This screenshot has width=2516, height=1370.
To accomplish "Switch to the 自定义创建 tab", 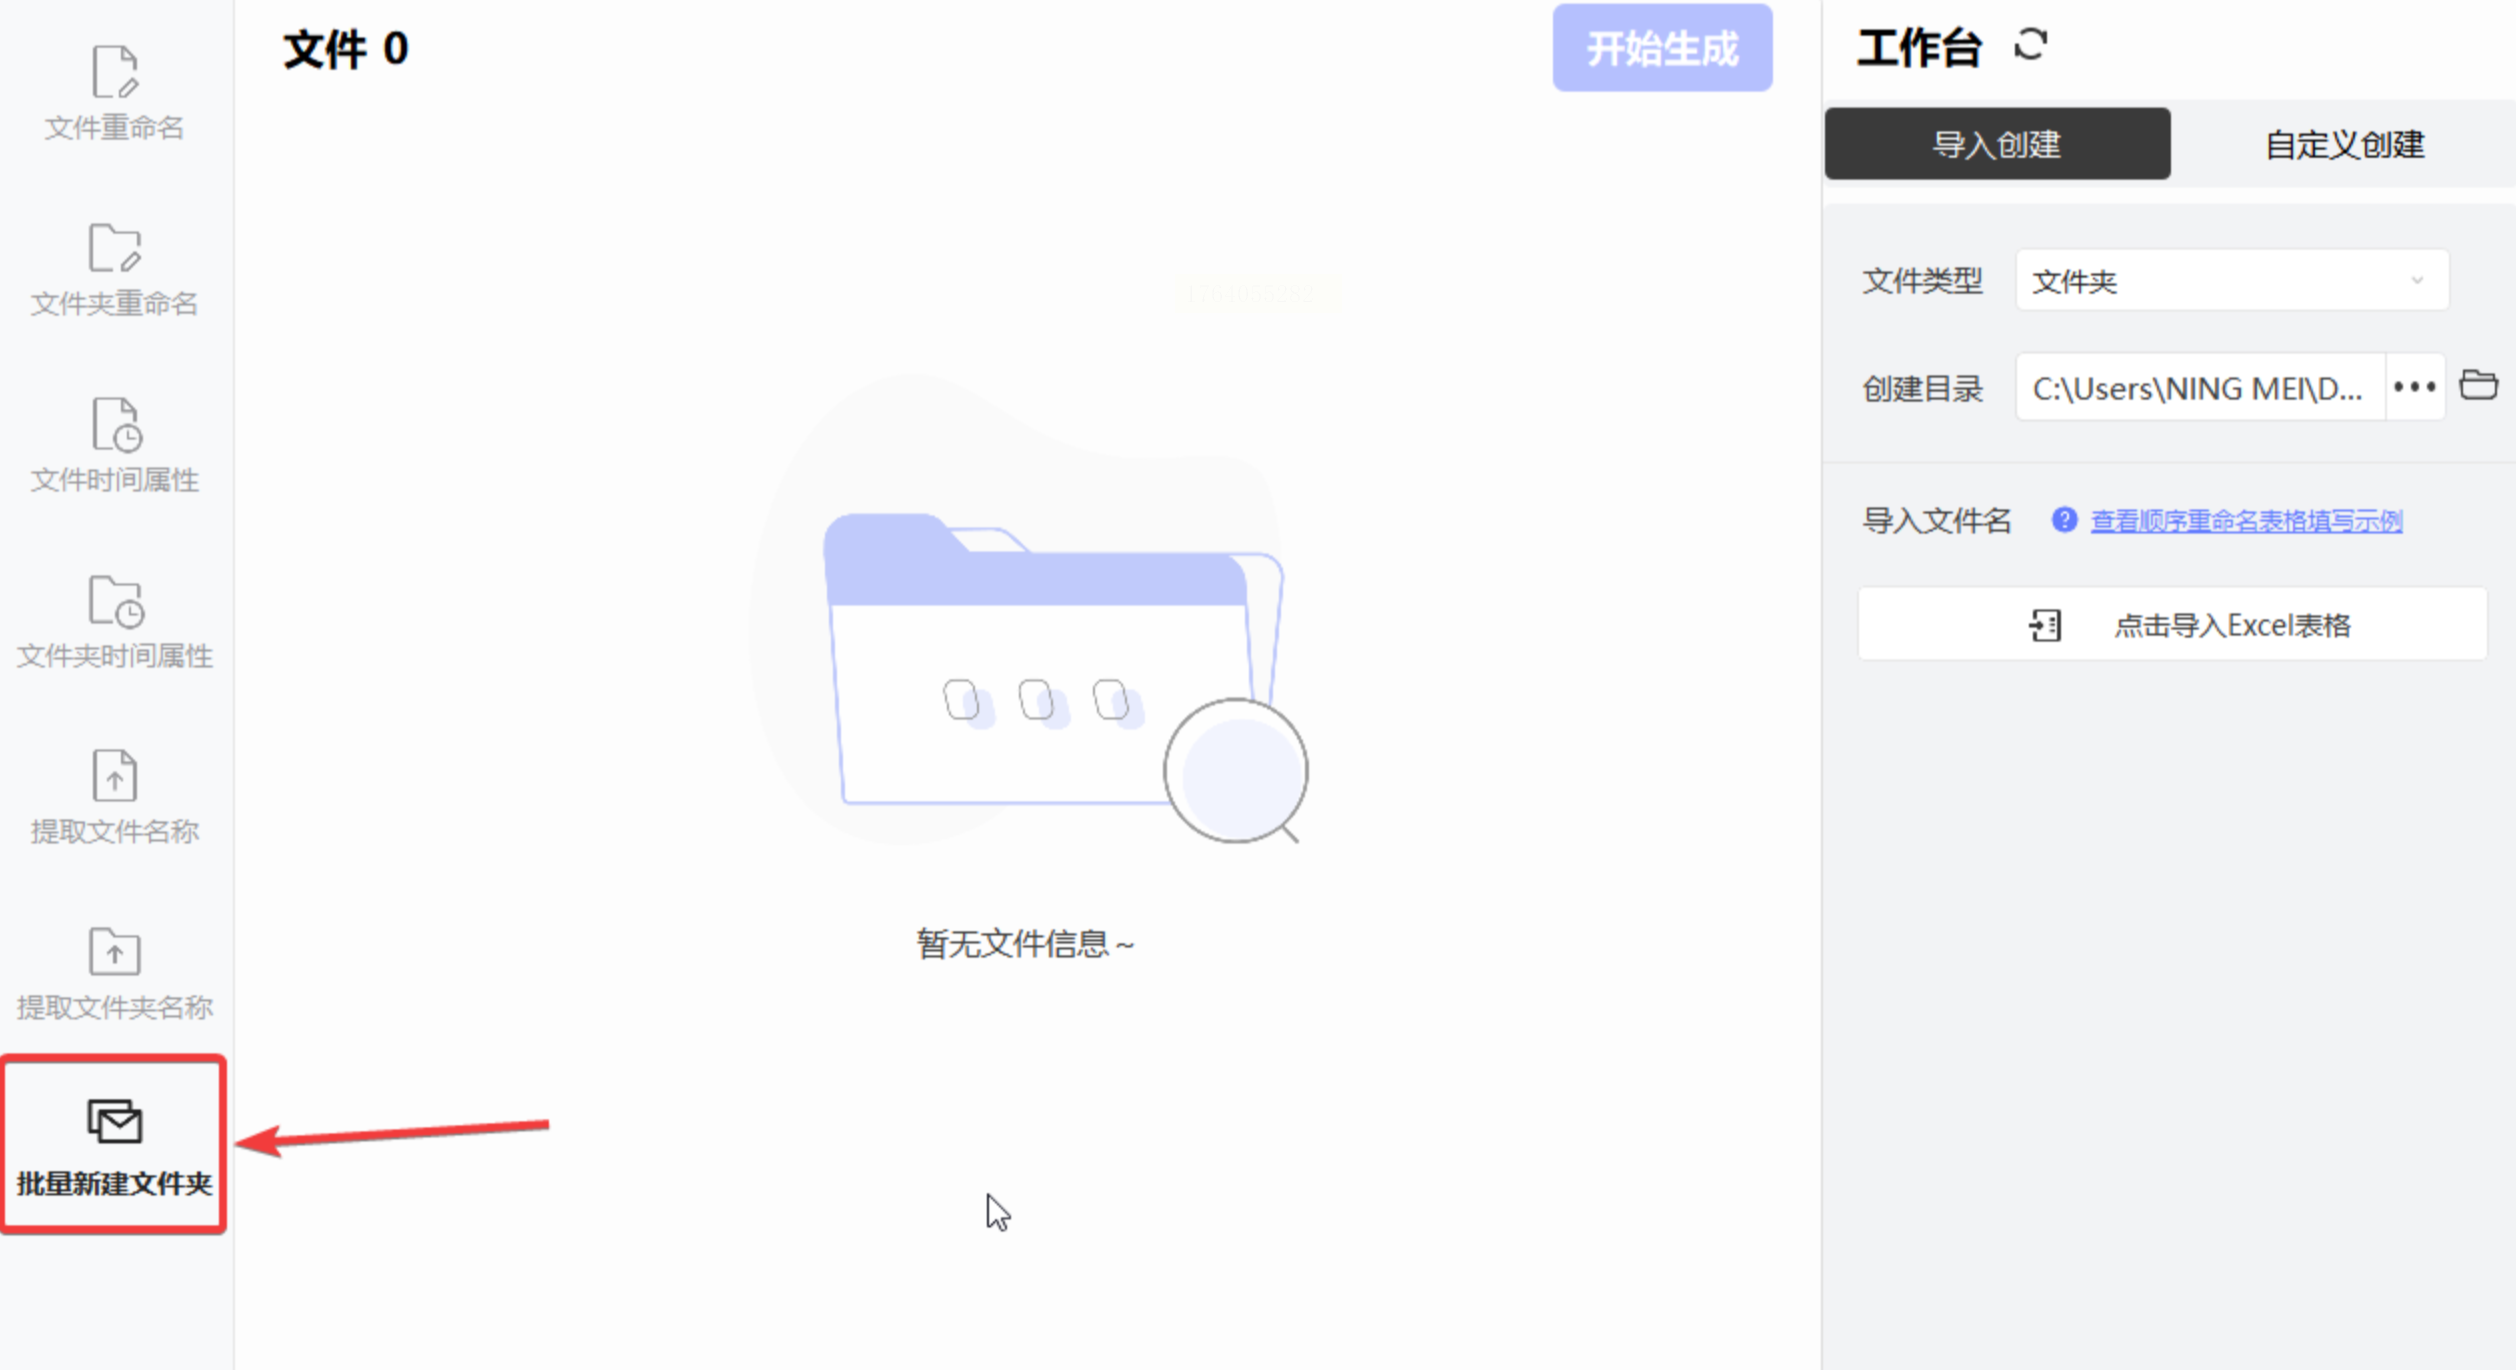I will [2343, 144].
